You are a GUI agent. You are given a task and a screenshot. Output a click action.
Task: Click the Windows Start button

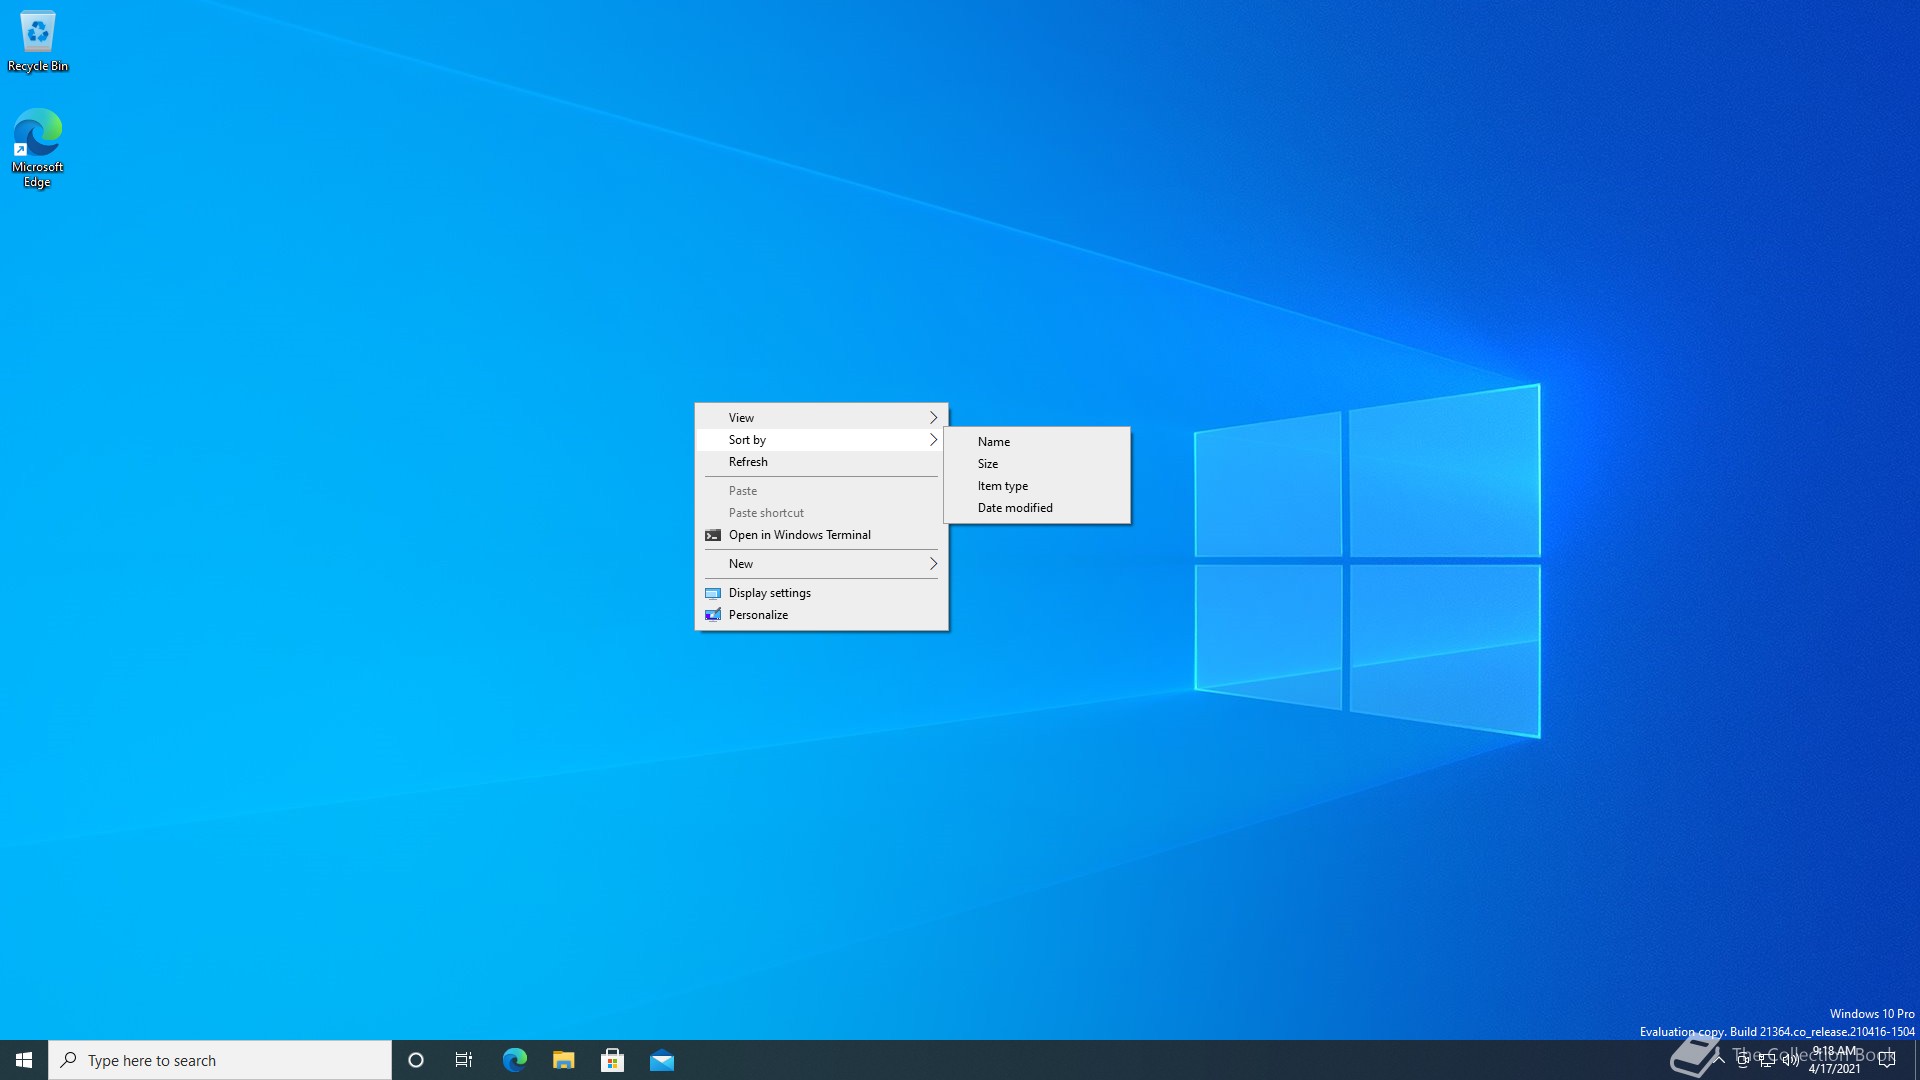coord(24,1060)
